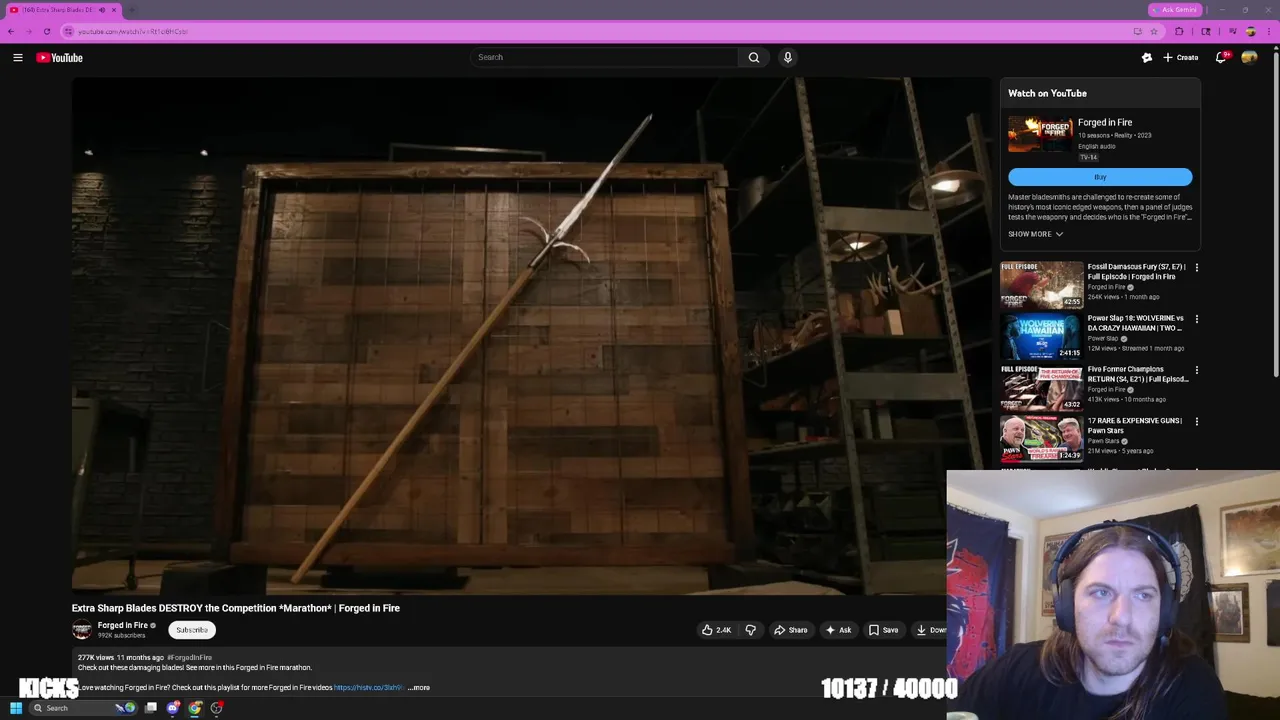Click the Forged in Fire show title
Screen dimensions: 1280x720
pos(1105,122)
